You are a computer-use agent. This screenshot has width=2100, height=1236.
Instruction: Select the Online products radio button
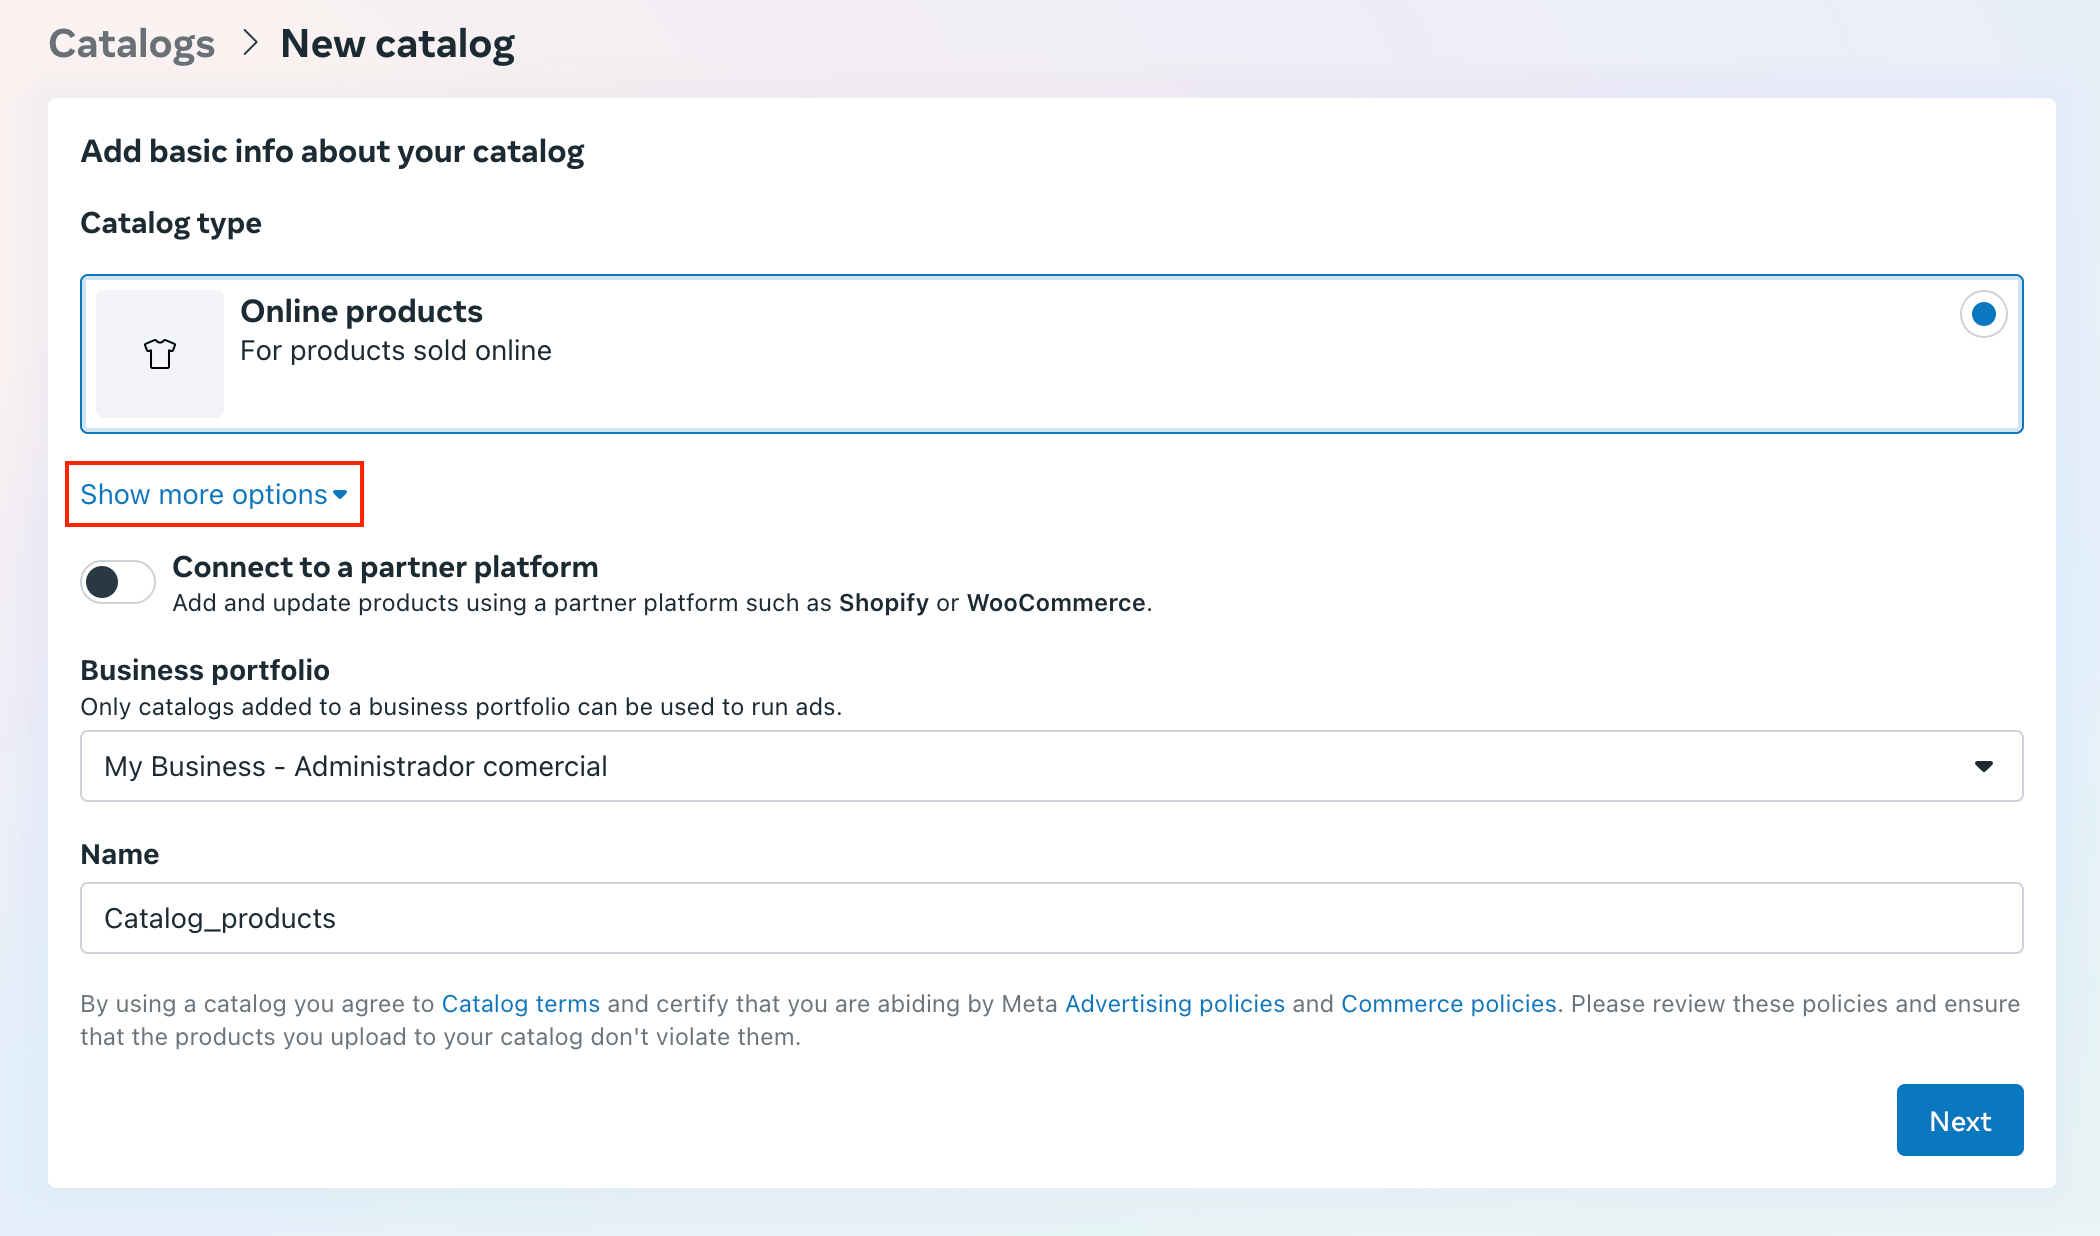pos(1983,315)
